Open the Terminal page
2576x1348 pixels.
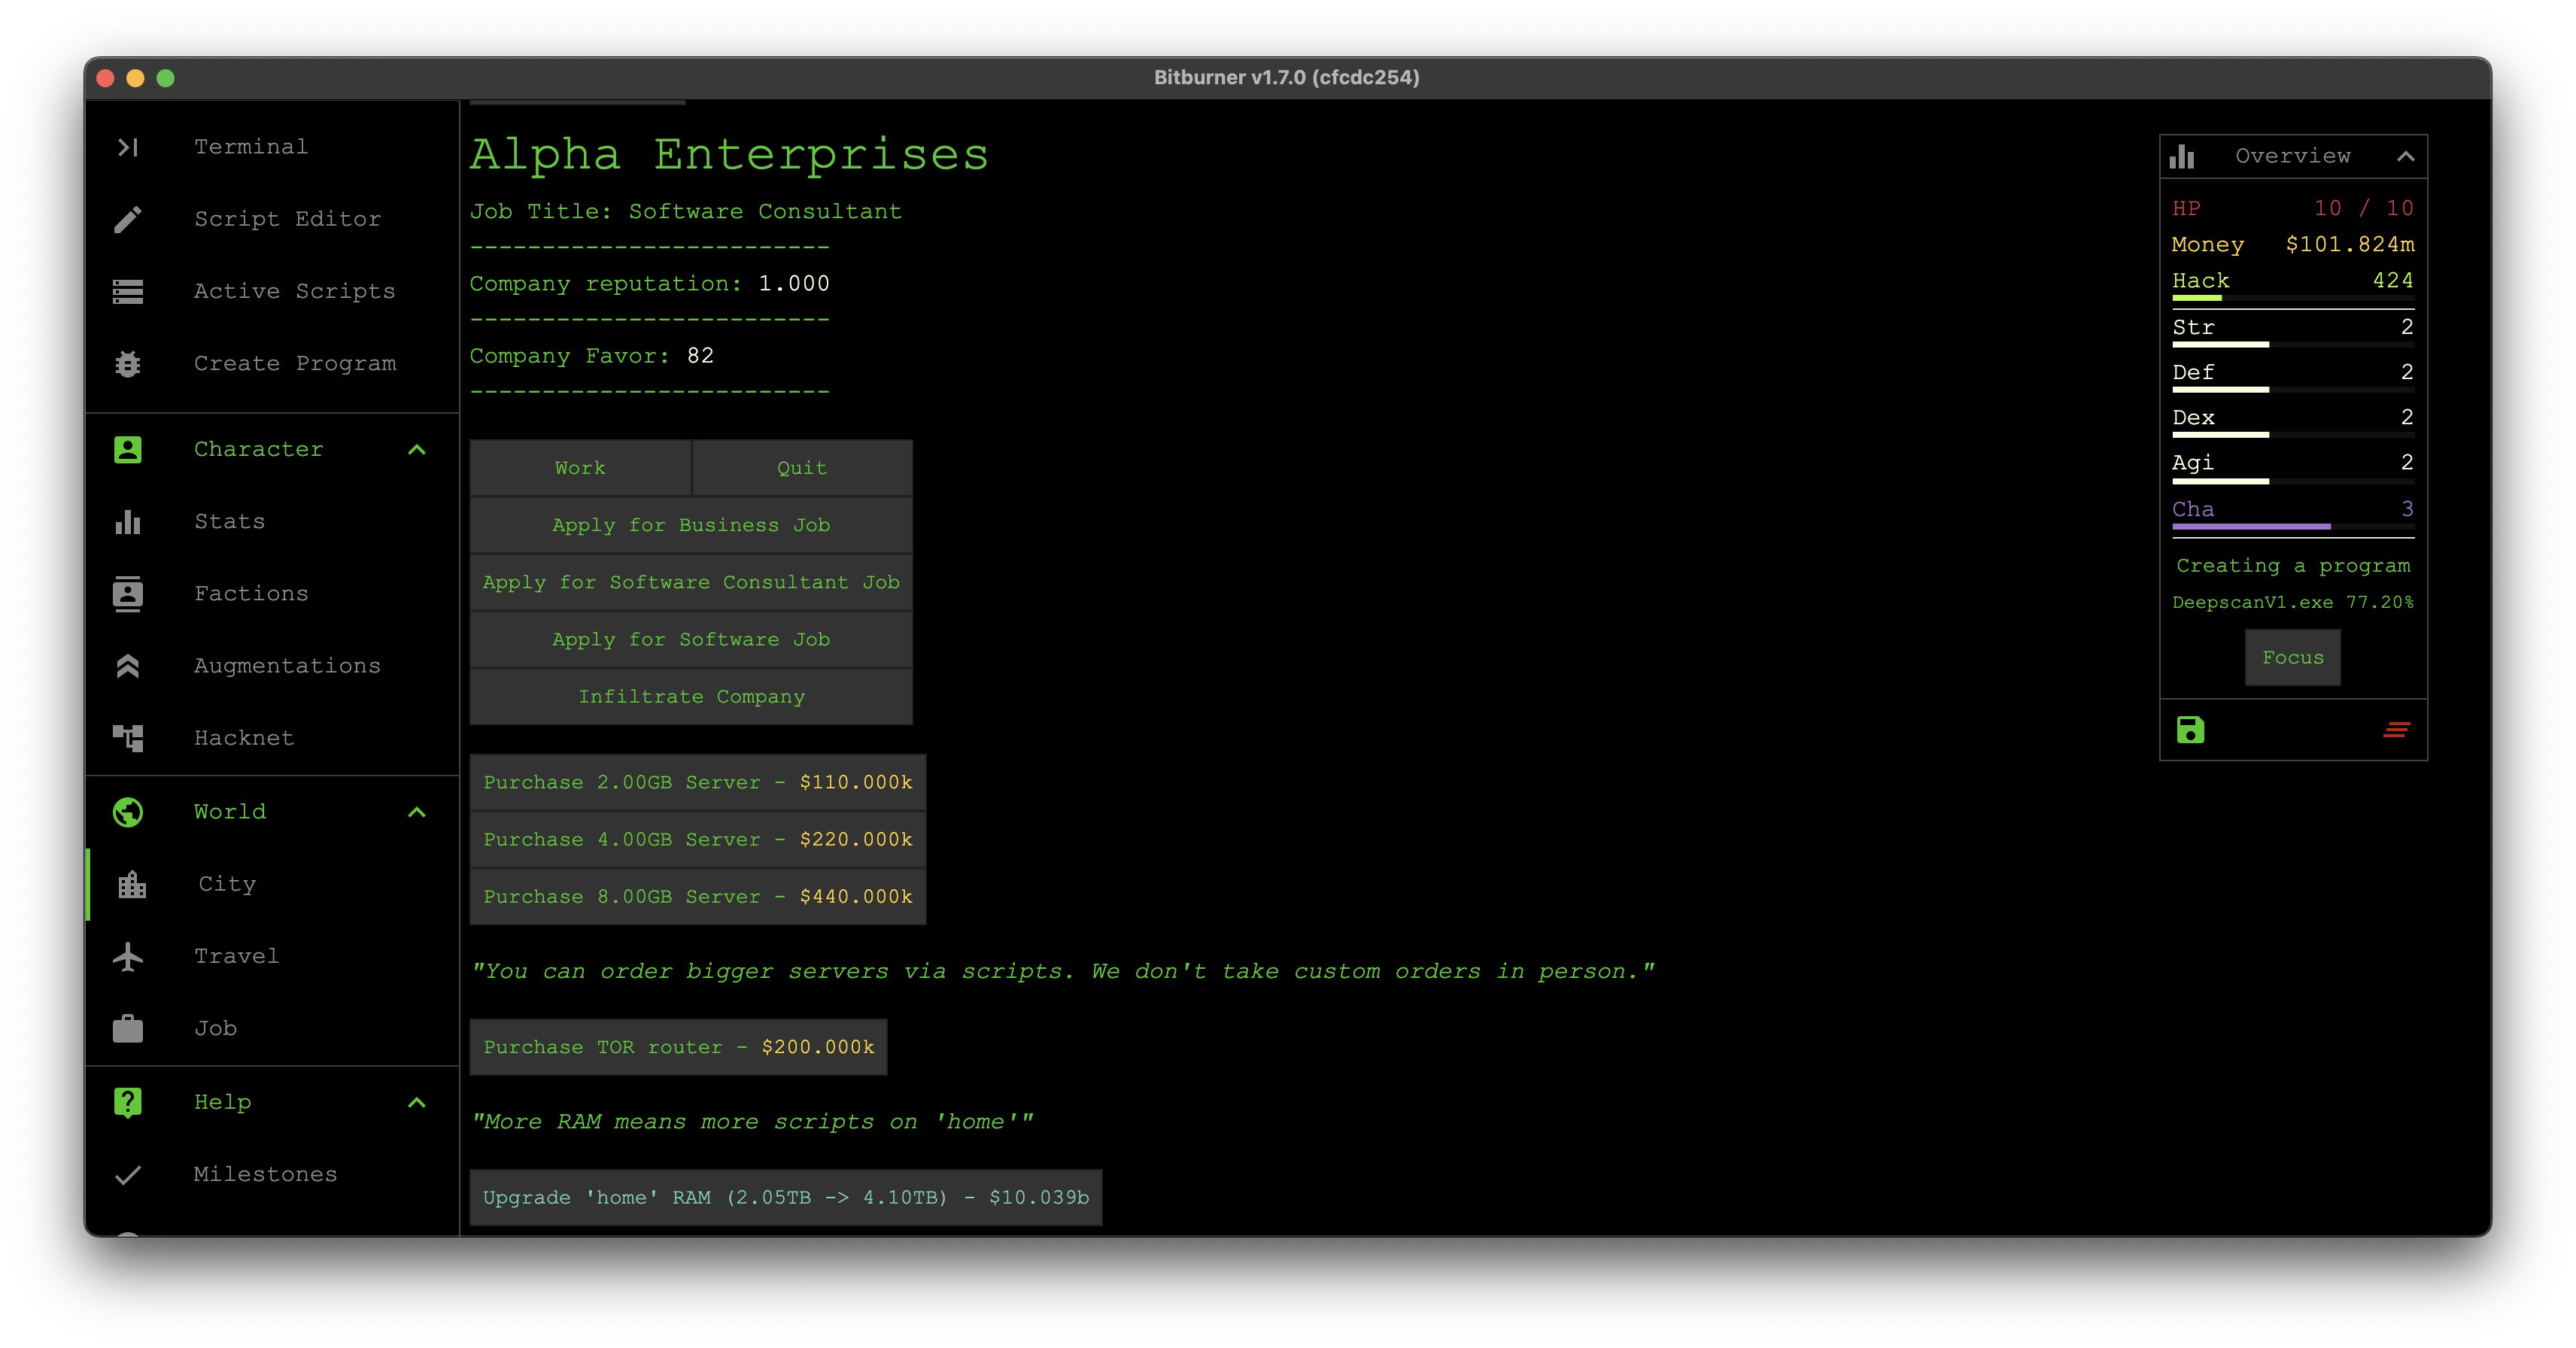pos(272,147)
